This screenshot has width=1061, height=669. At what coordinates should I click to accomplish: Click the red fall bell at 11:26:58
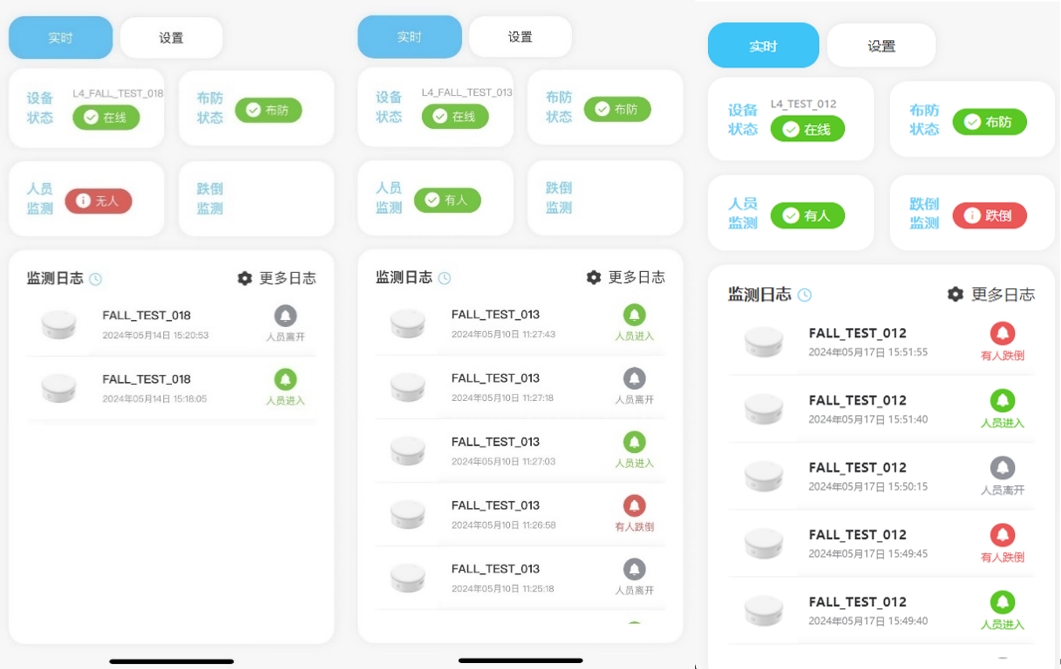click(x=634, y=505)
